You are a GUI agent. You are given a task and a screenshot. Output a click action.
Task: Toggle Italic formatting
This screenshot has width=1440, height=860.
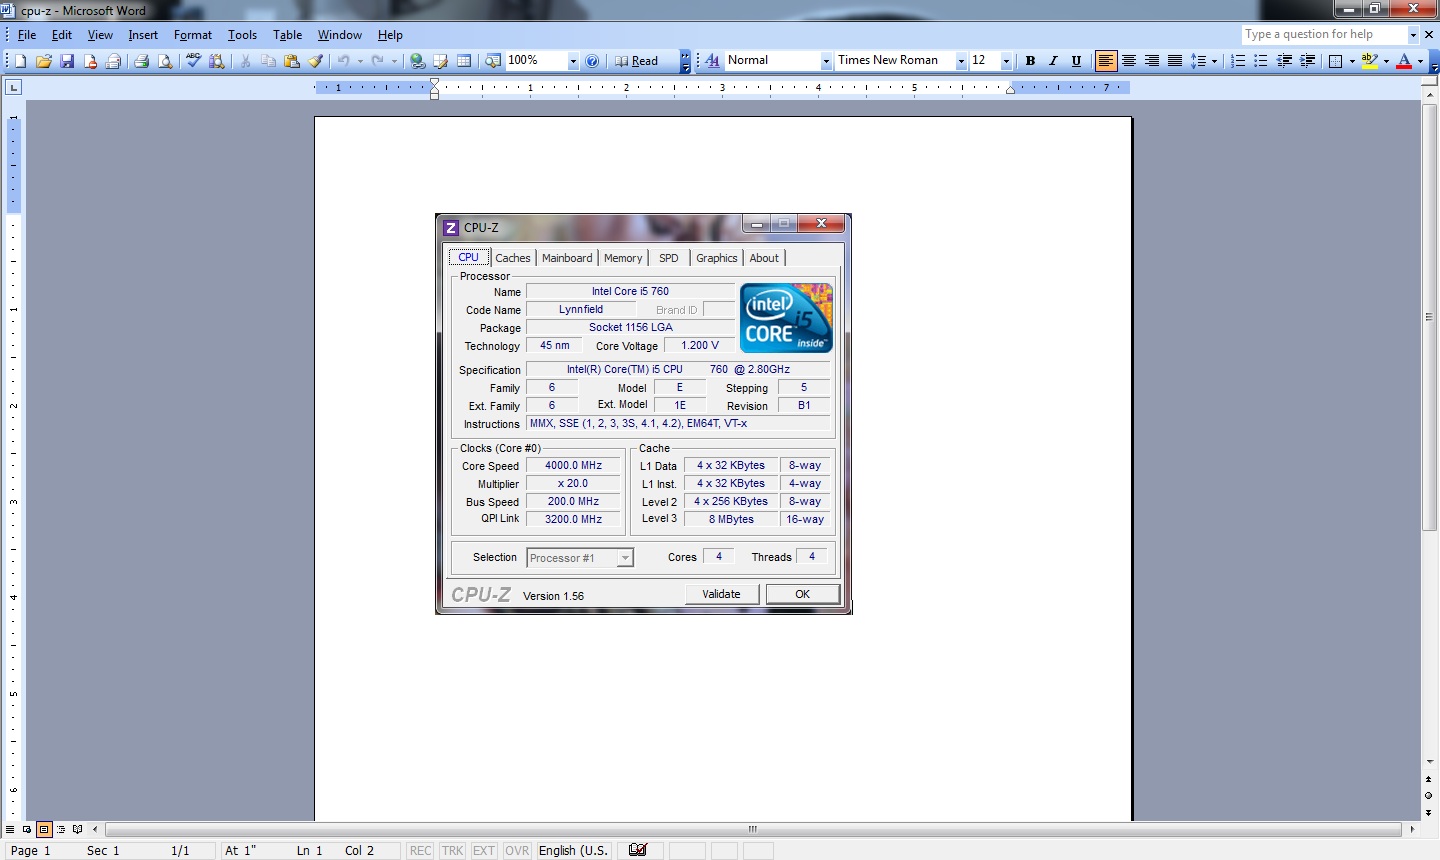1053,61
